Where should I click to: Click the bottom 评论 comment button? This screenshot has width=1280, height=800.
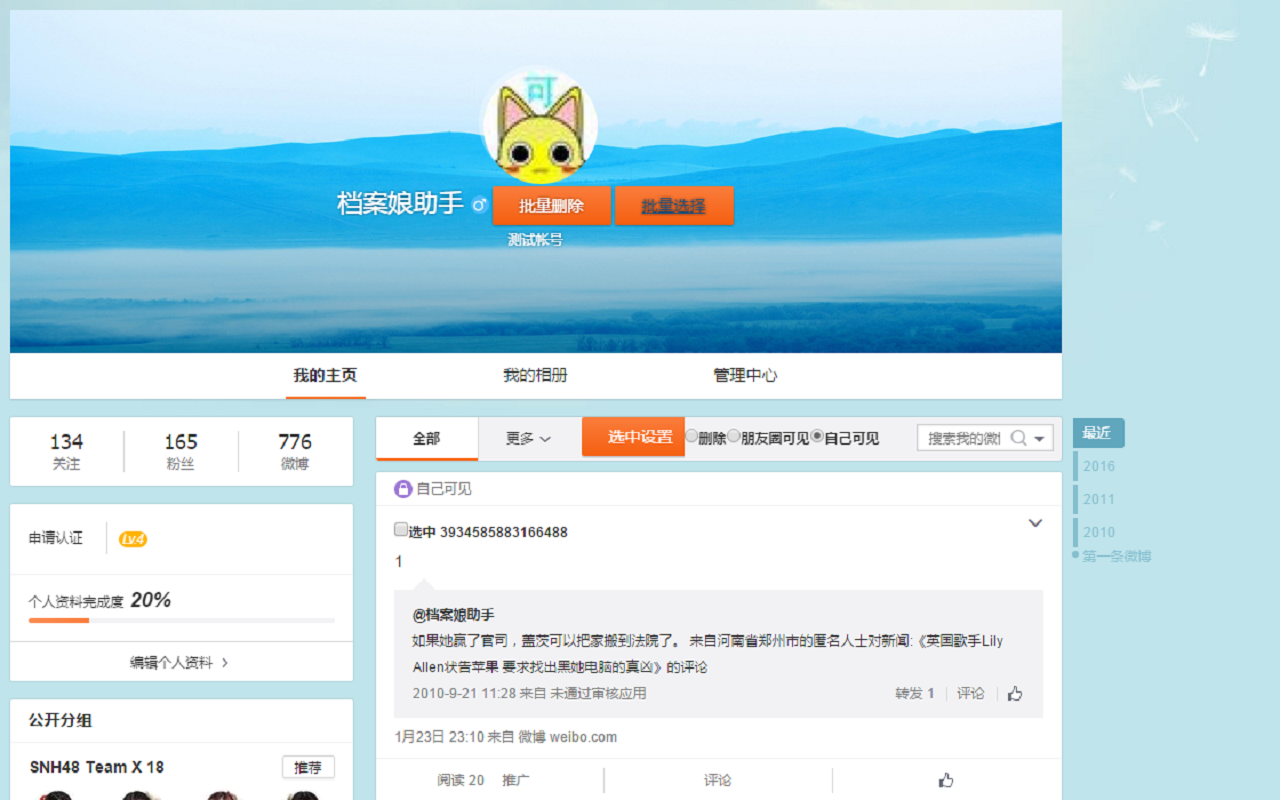tap(718, 780)
